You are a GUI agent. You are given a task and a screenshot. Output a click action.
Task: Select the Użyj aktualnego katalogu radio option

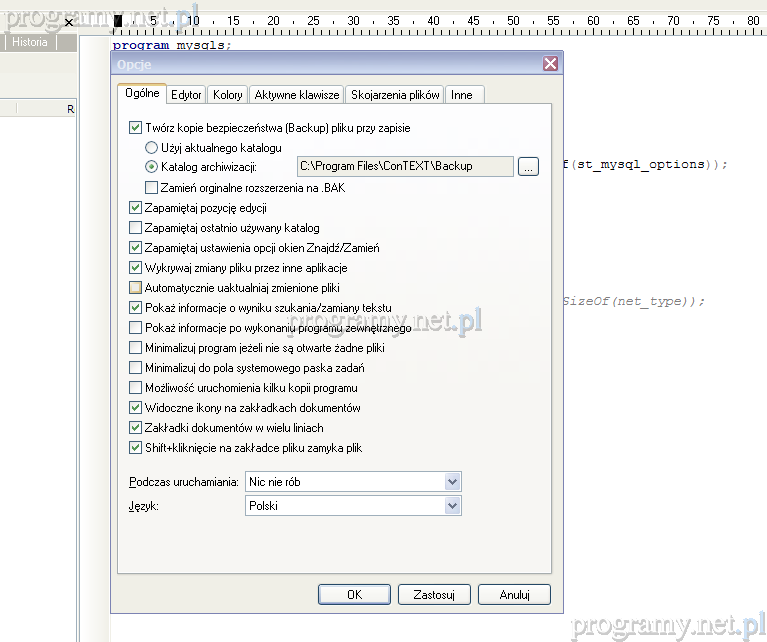coord(152,147)
